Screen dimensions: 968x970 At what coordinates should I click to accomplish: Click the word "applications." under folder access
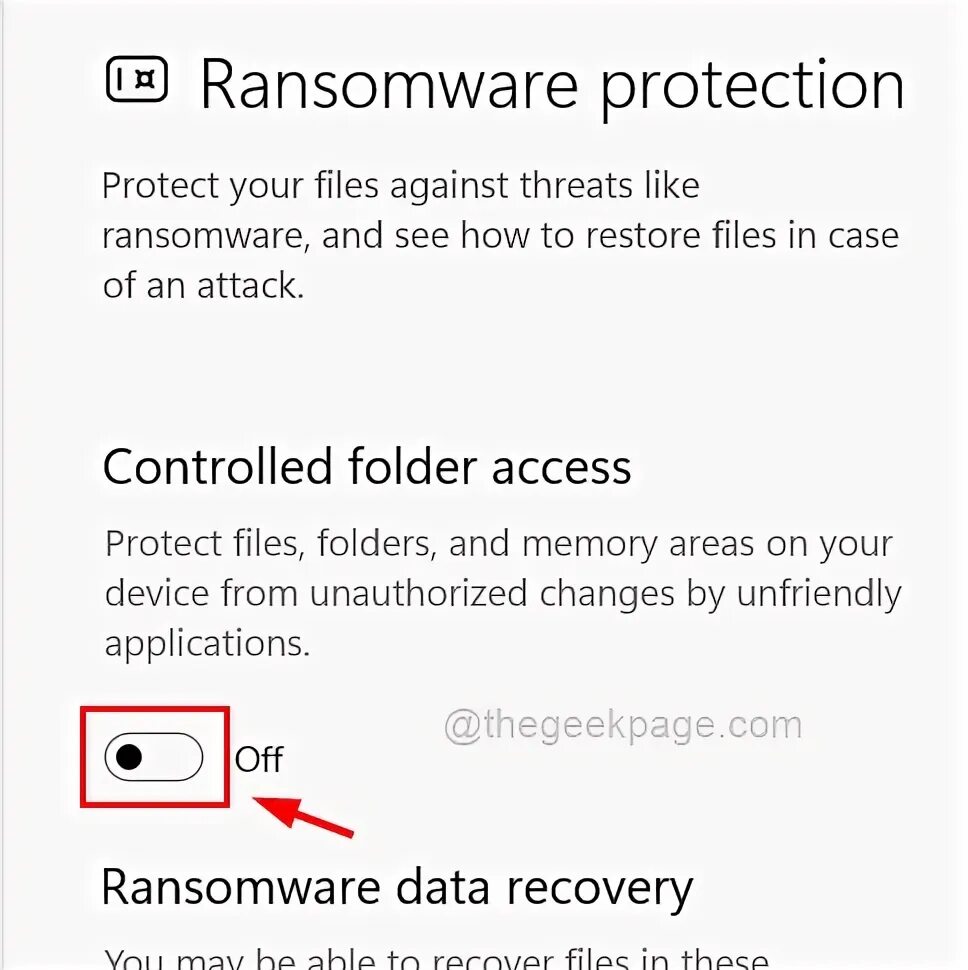click(x=207, y=644)
